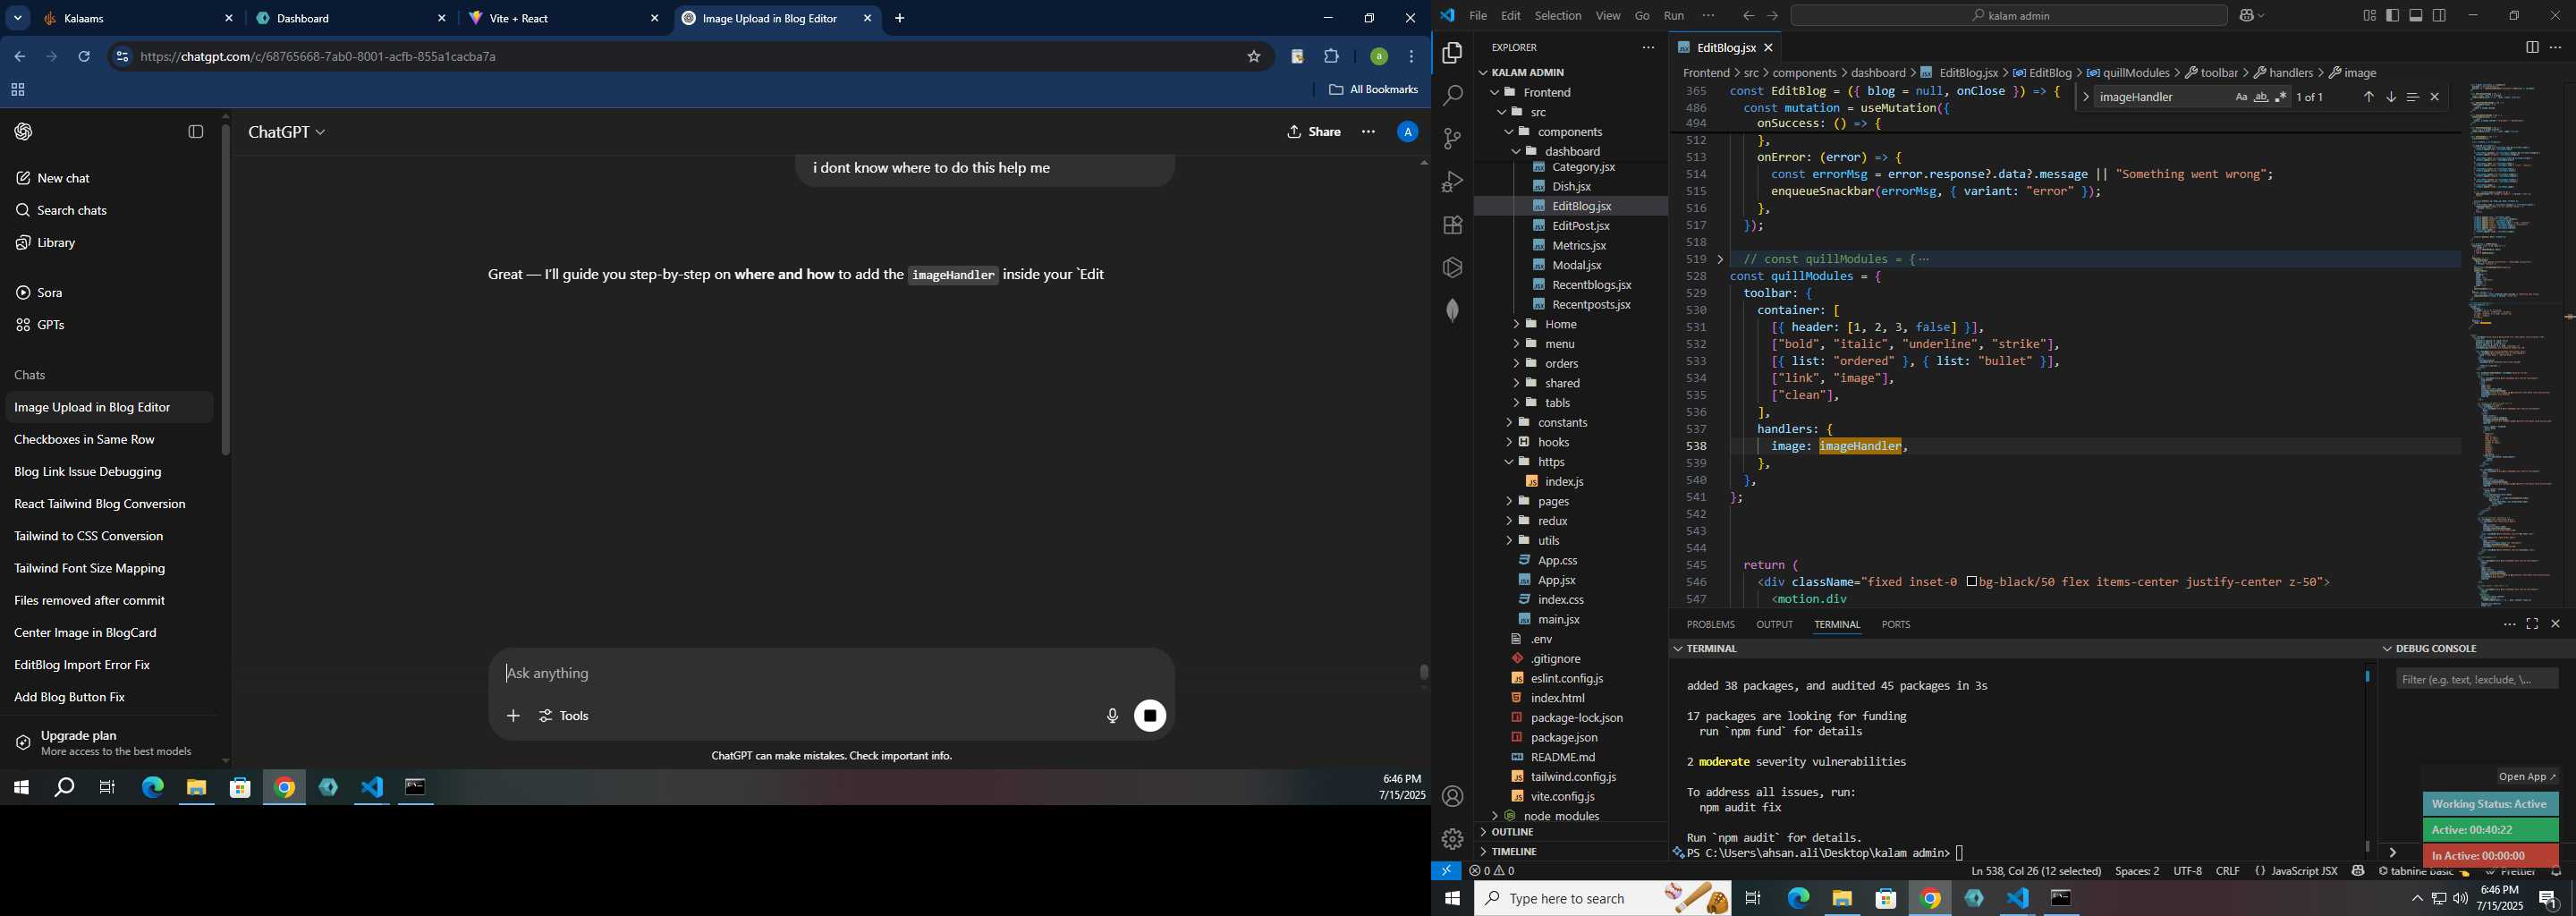Open Run and Debug view icon
The height and width of the screenshot is (916, 2576).
coord(1452,182)
